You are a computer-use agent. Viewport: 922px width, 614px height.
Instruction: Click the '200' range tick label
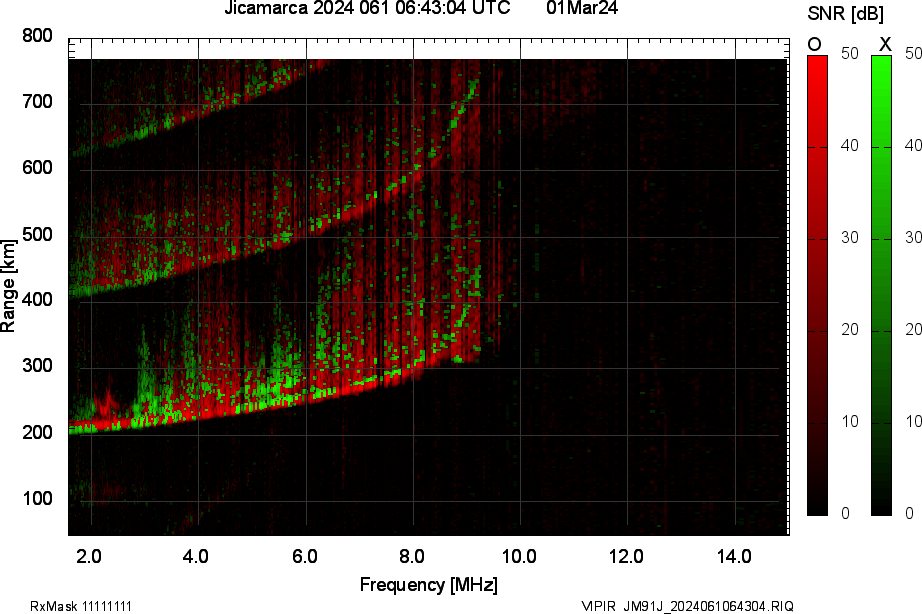click(x=37, y=432)
